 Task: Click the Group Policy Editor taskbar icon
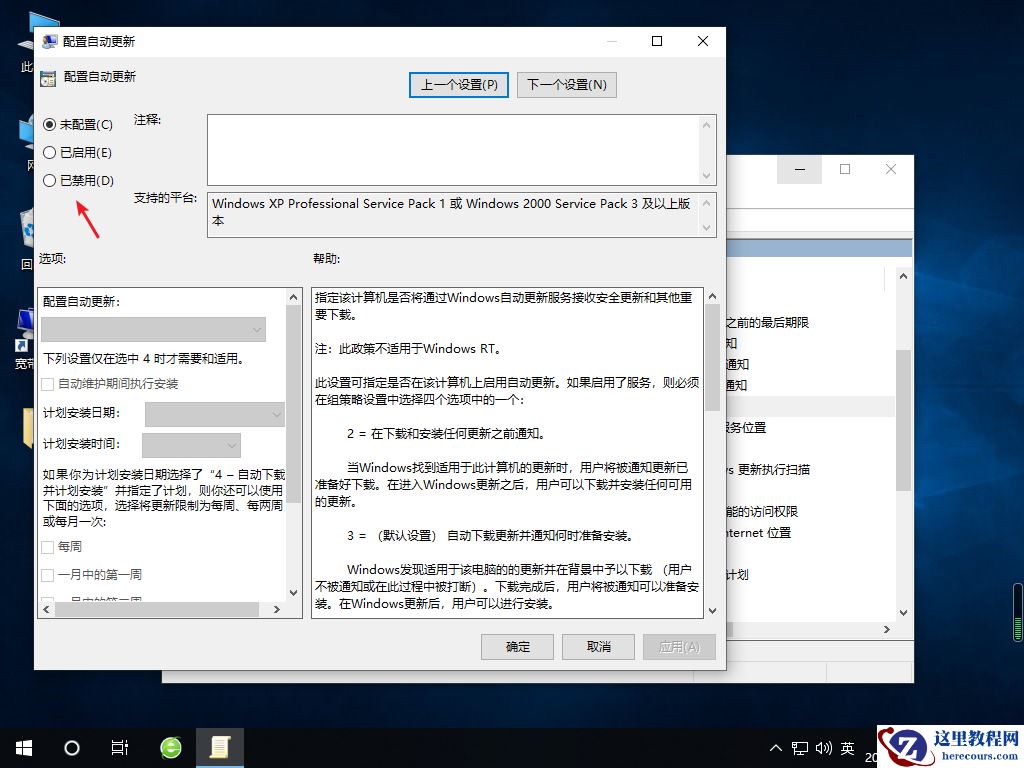click(220, 747)
